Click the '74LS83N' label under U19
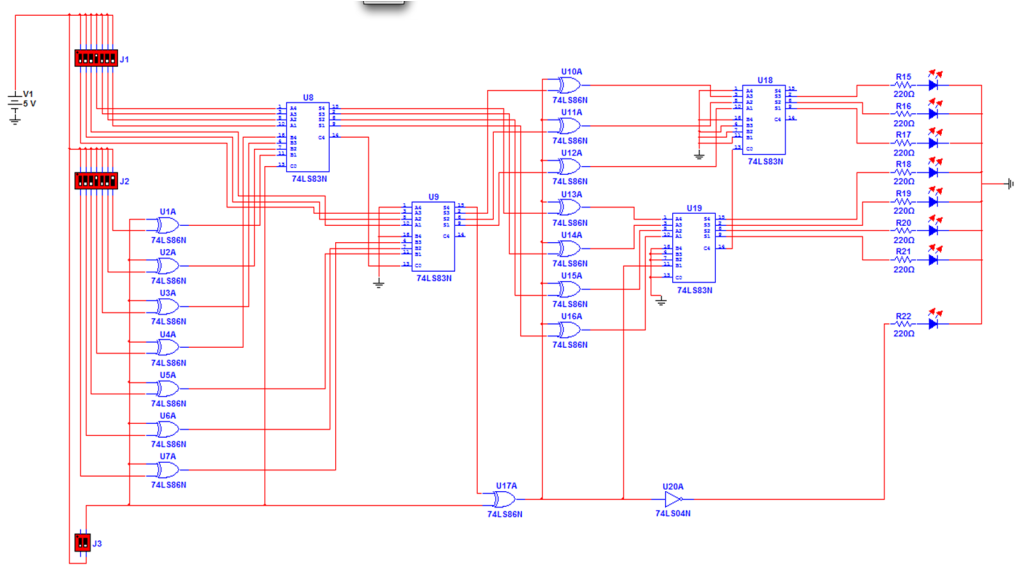The height and width of the screenshot is (574, 1023). (694, 290)
